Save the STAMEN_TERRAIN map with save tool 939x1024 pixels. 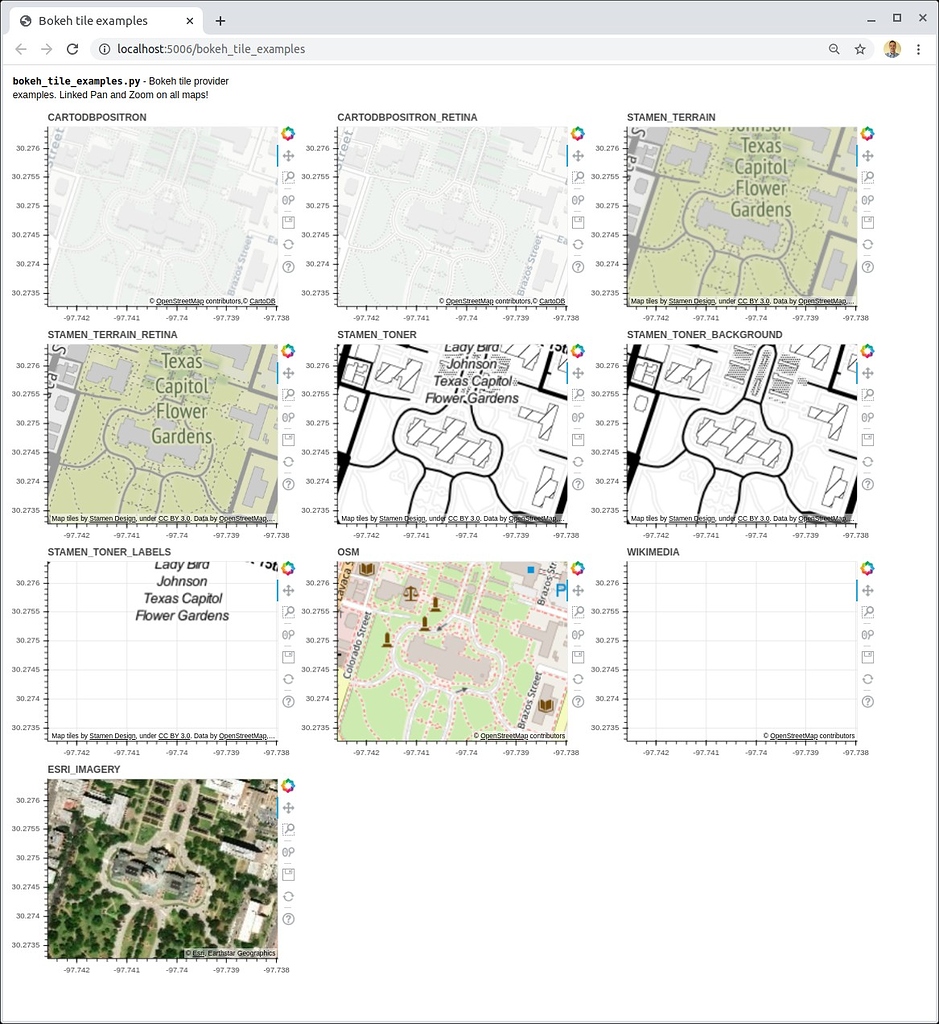click(x=868, y=221)
